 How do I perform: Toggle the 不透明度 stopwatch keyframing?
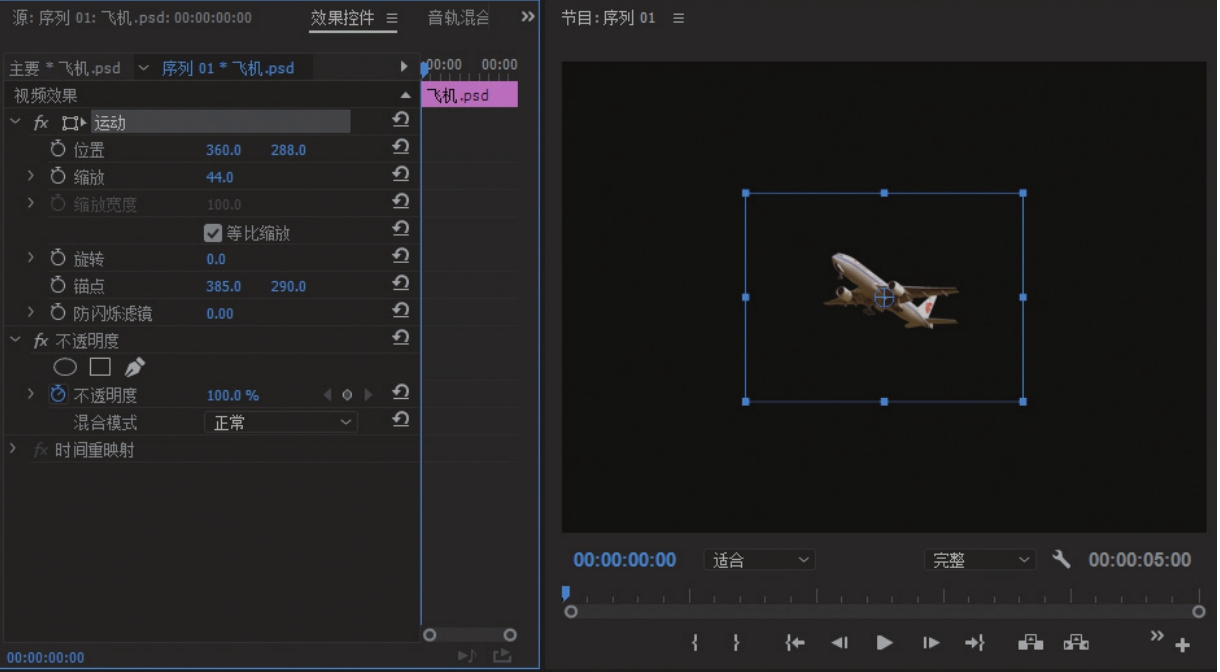click(58, 395)
